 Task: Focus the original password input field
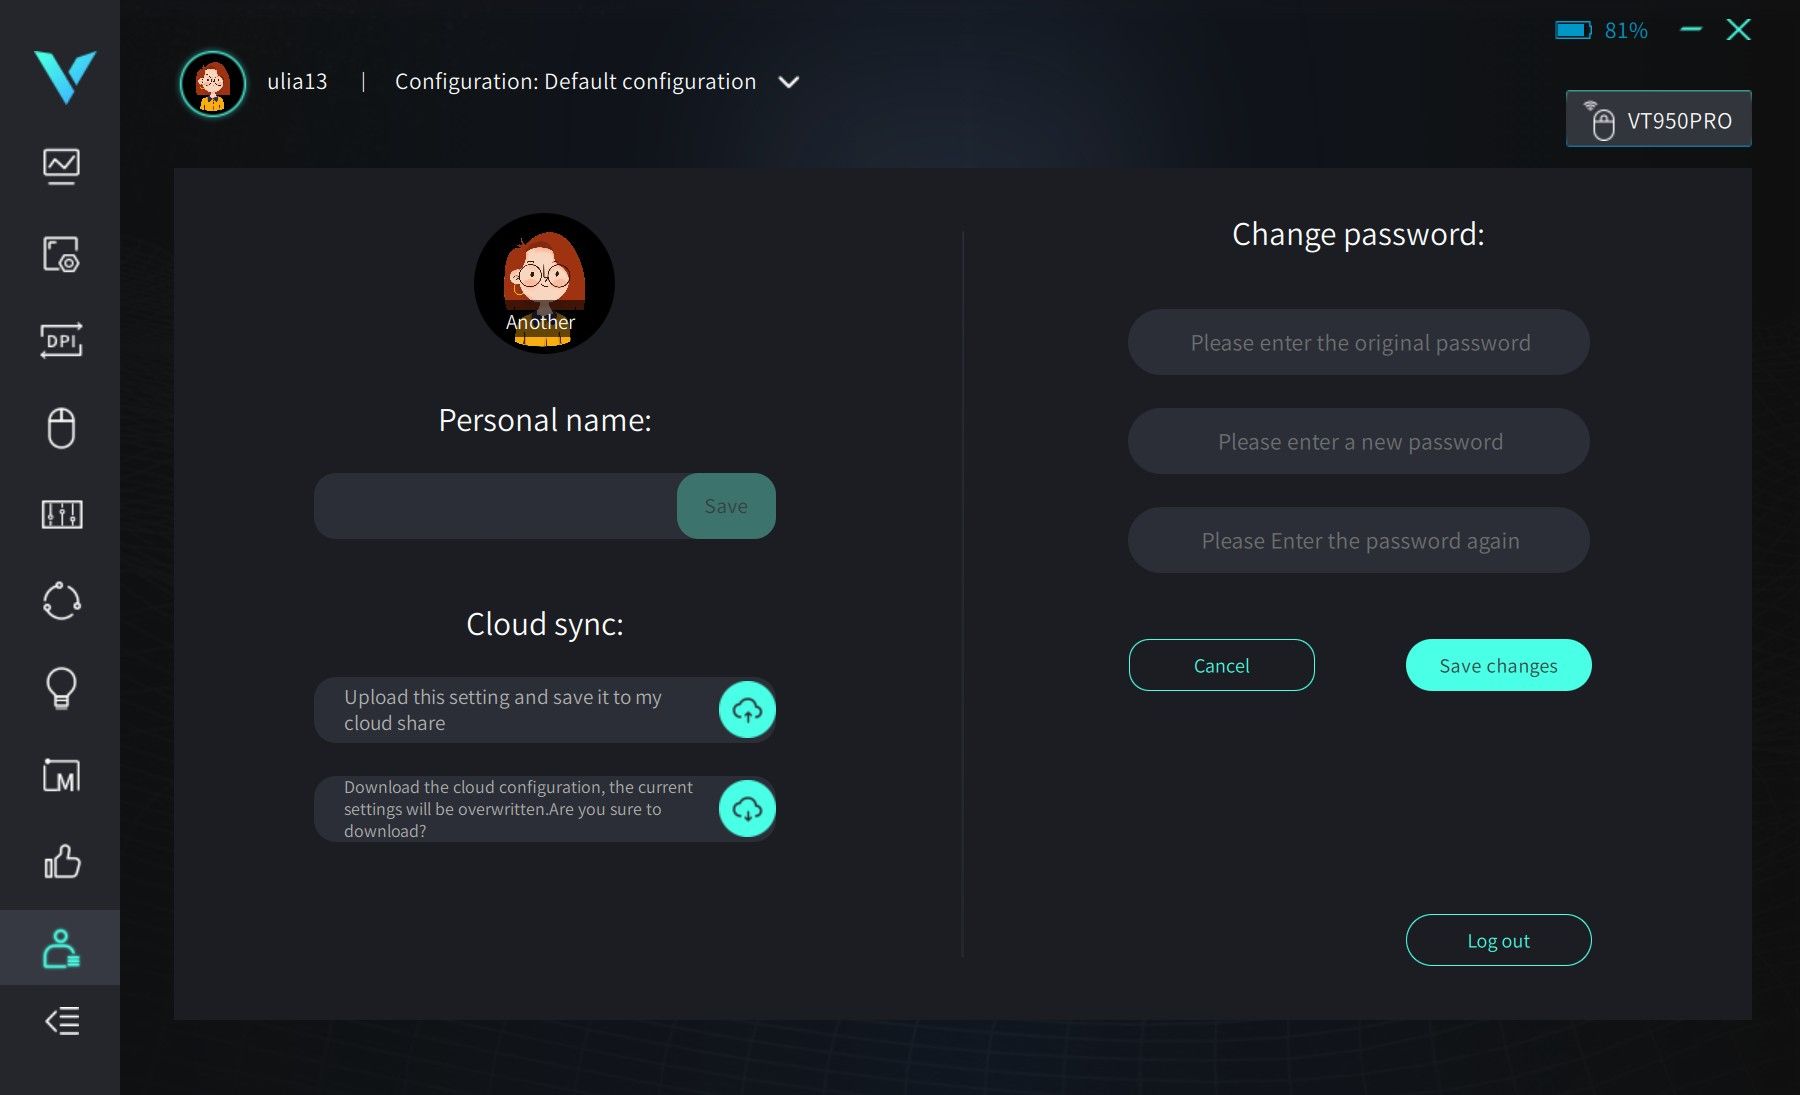pos(1359,342)
